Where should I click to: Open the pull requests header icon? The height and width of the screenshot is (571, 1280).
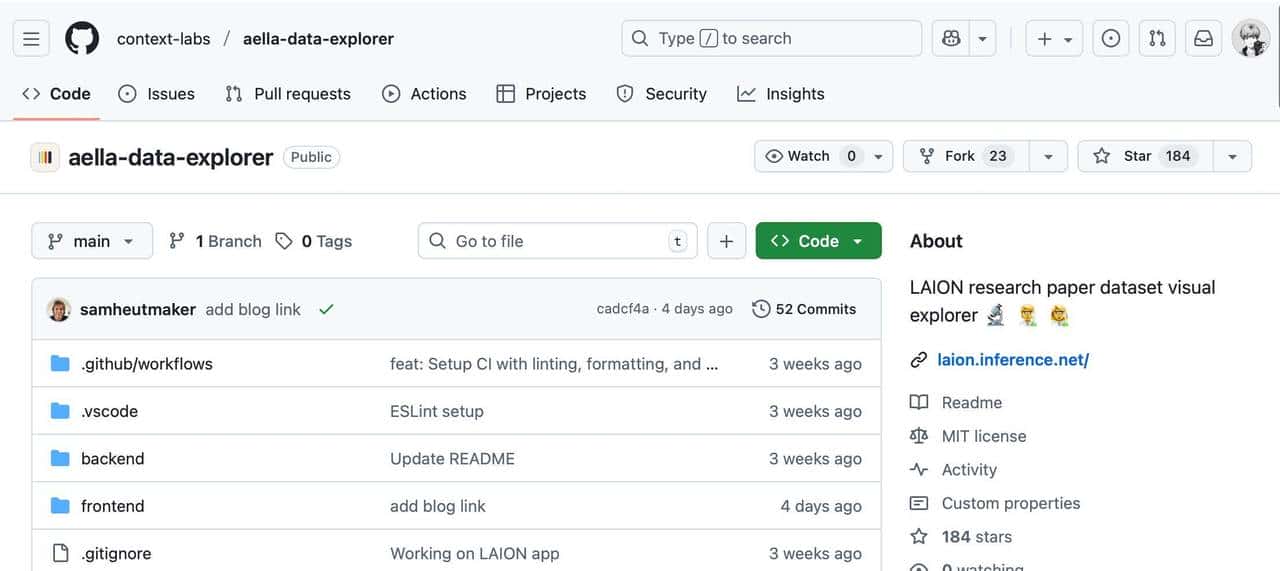coord(1157,39)
